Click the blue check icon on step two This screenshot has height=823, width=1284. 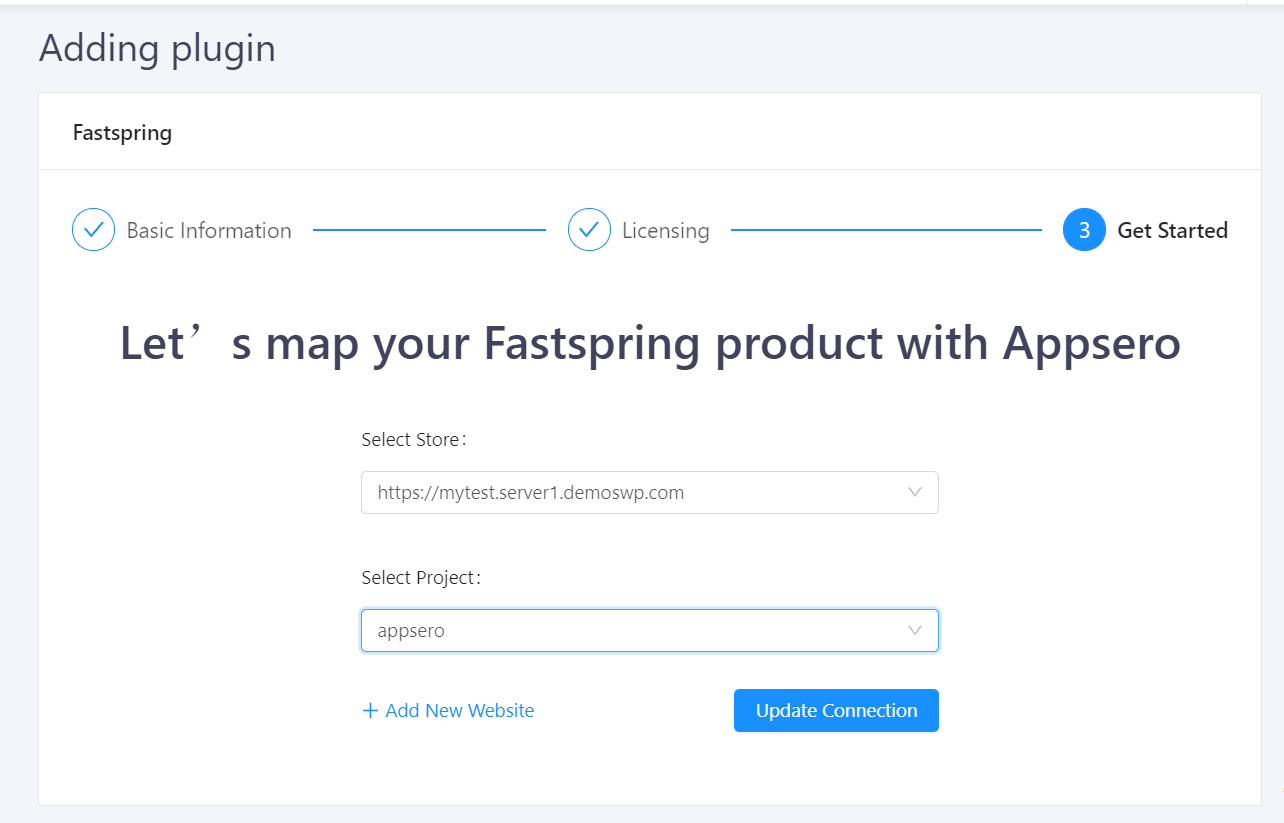(x=589, y=229)
